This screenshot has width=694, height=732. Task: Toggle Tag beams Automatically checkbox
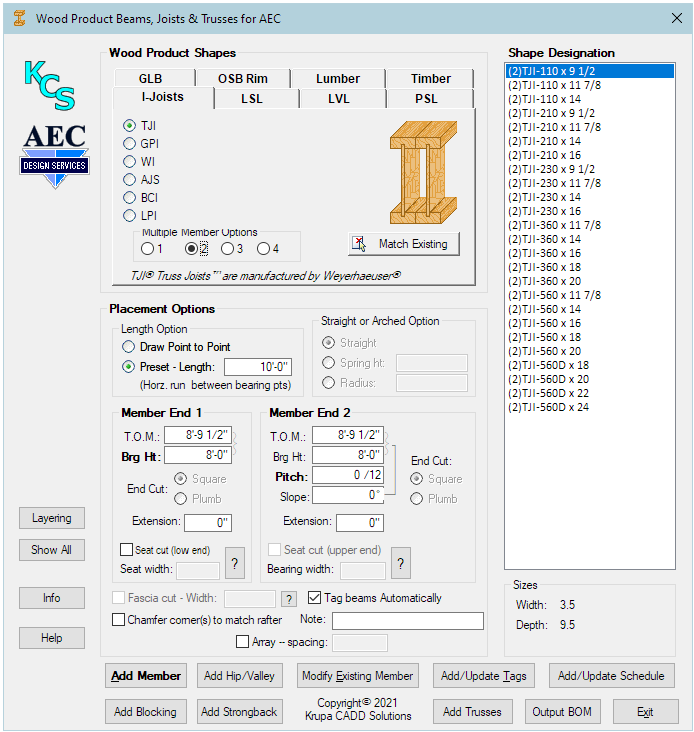coord(315,598)
